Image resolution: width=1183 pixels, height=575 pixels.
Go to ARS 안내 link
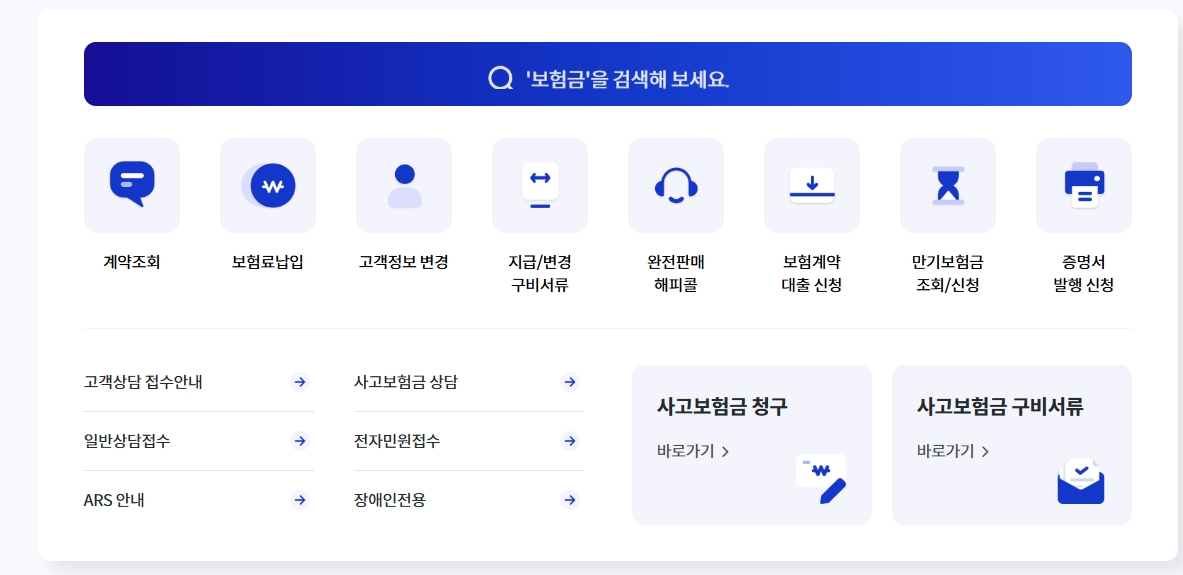(114, 500)
